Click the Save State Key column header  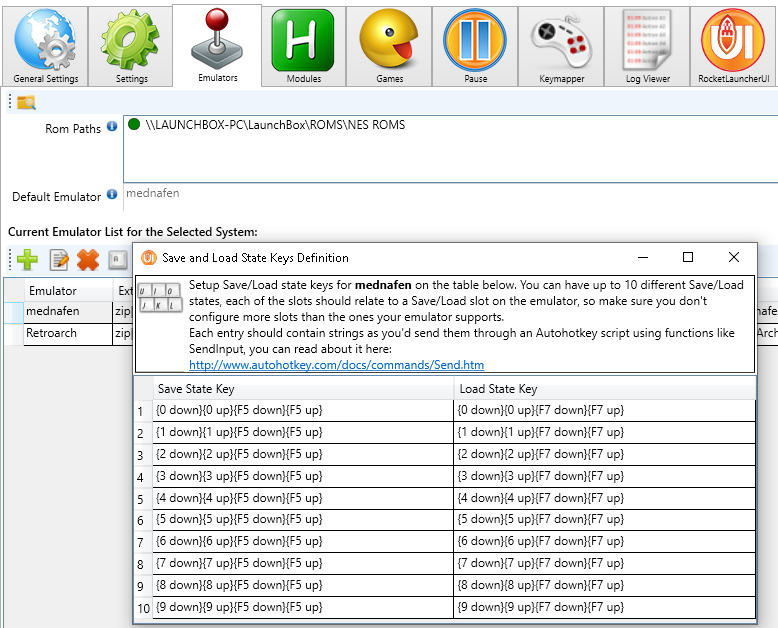click(303, 389)
